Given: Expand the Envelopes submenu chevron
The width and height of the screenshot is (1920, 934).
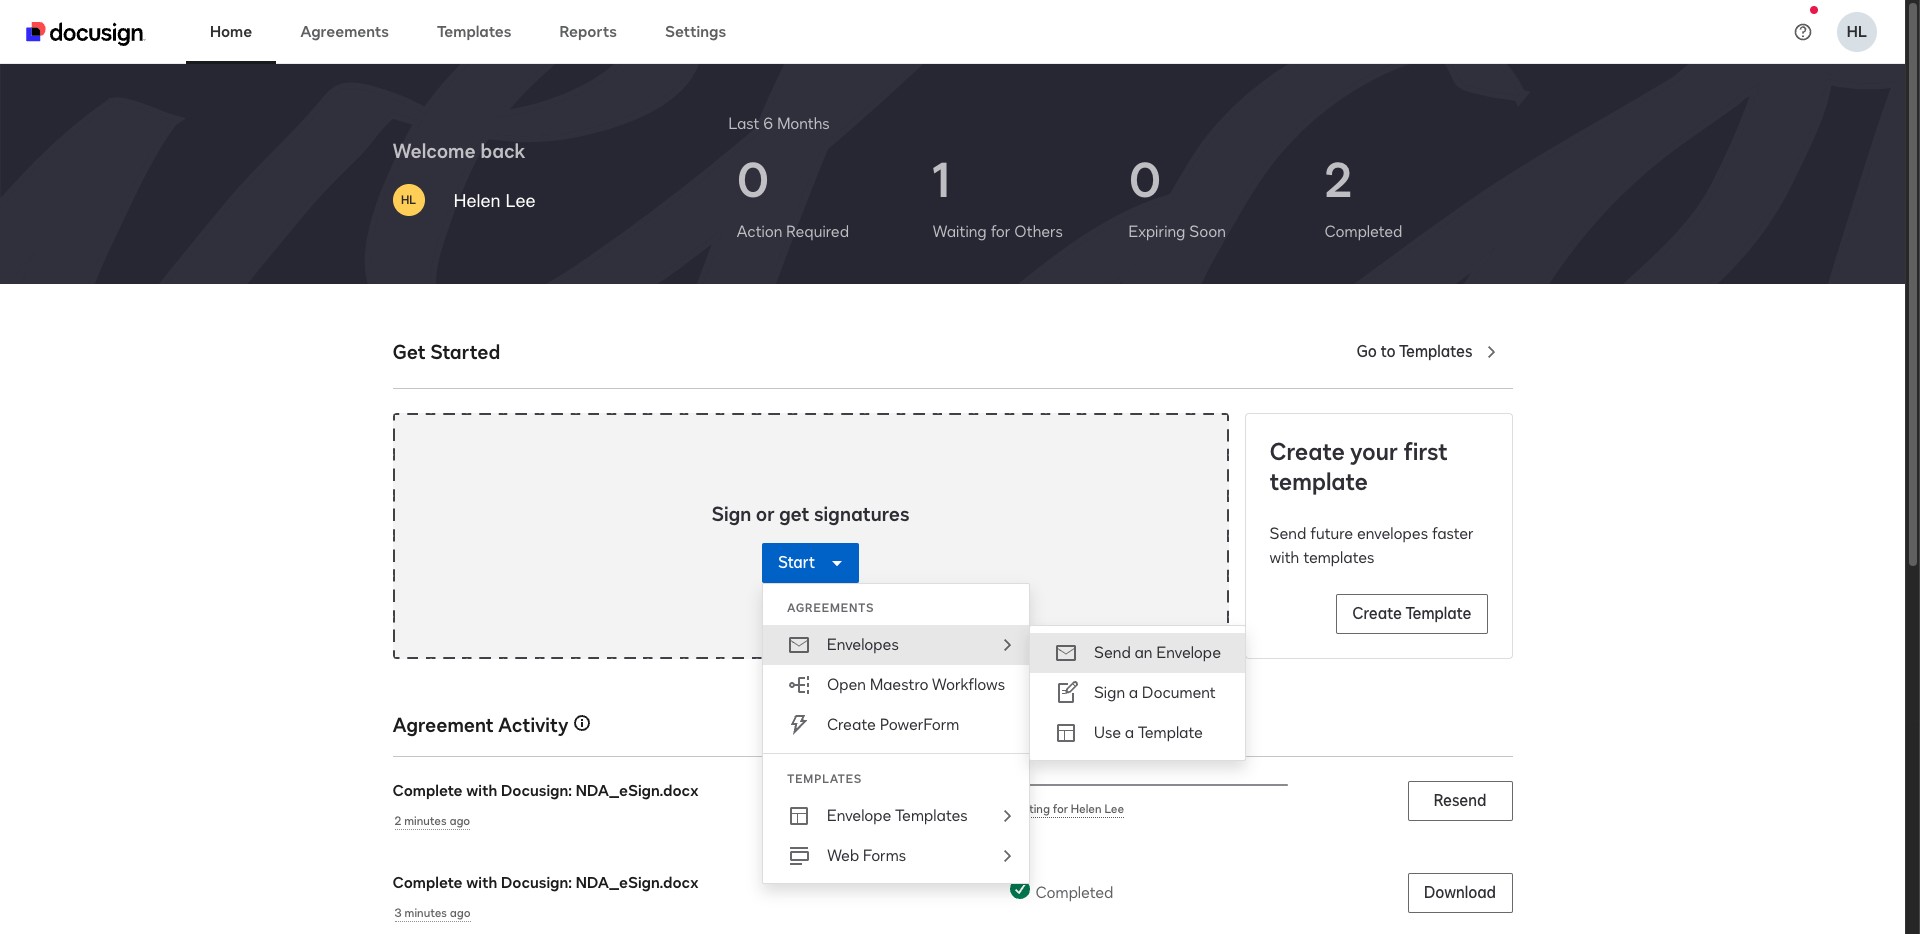Looking at the screenshot, I should (1007, 645).
